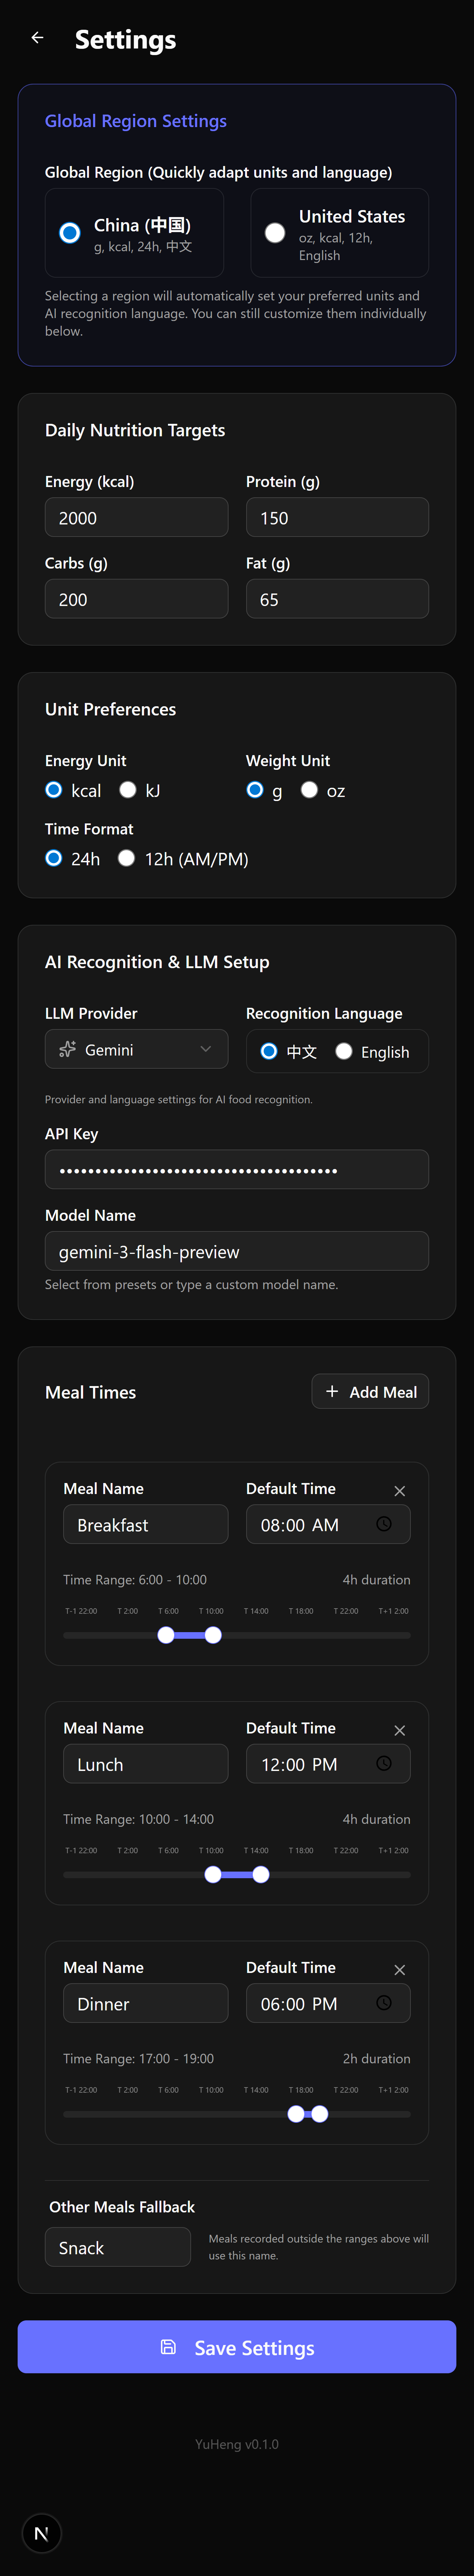Set recognition language to English
Image resolution: width=474 pixels, height=2576 pixels.
coord(344,1051)
